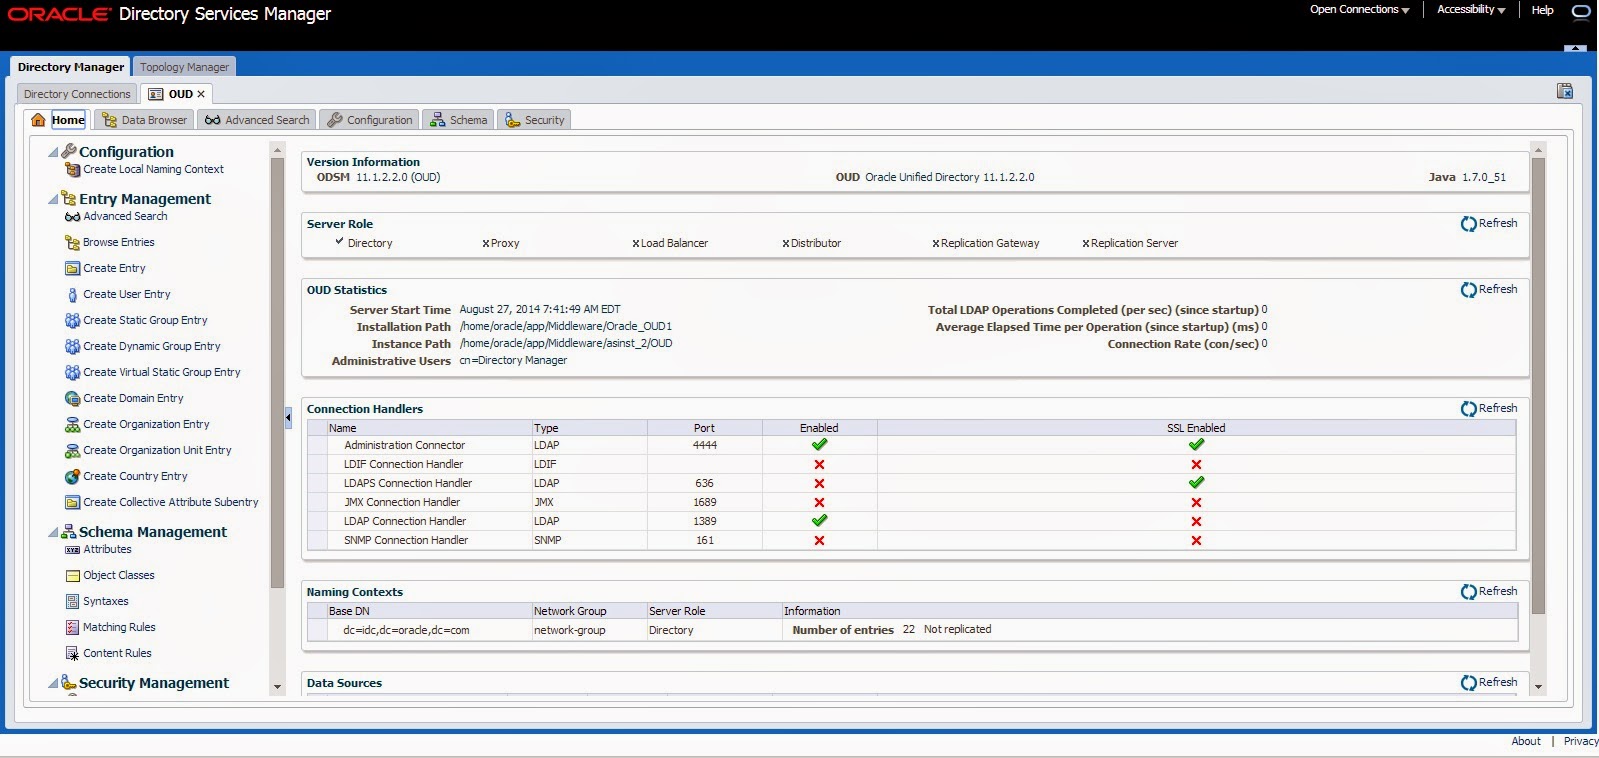
Task: Click the Syntaxes icon
Action: (72, 602)
